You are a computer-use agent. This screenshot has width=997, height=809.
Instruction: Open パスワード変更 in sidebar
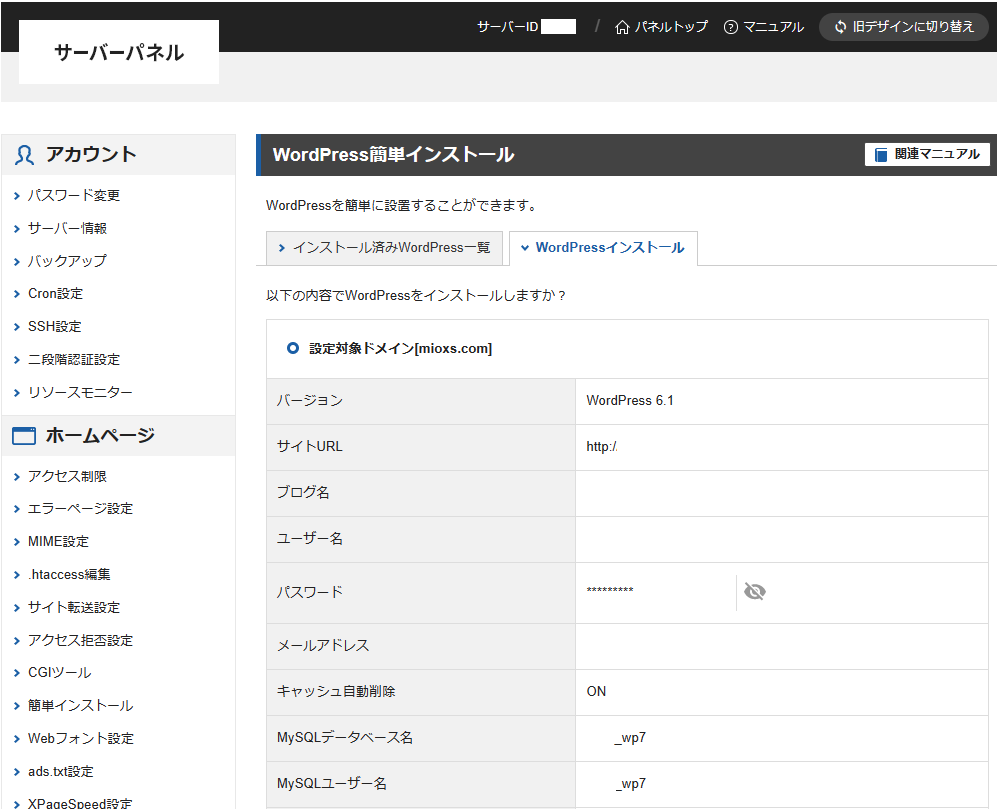pos(74,195)
